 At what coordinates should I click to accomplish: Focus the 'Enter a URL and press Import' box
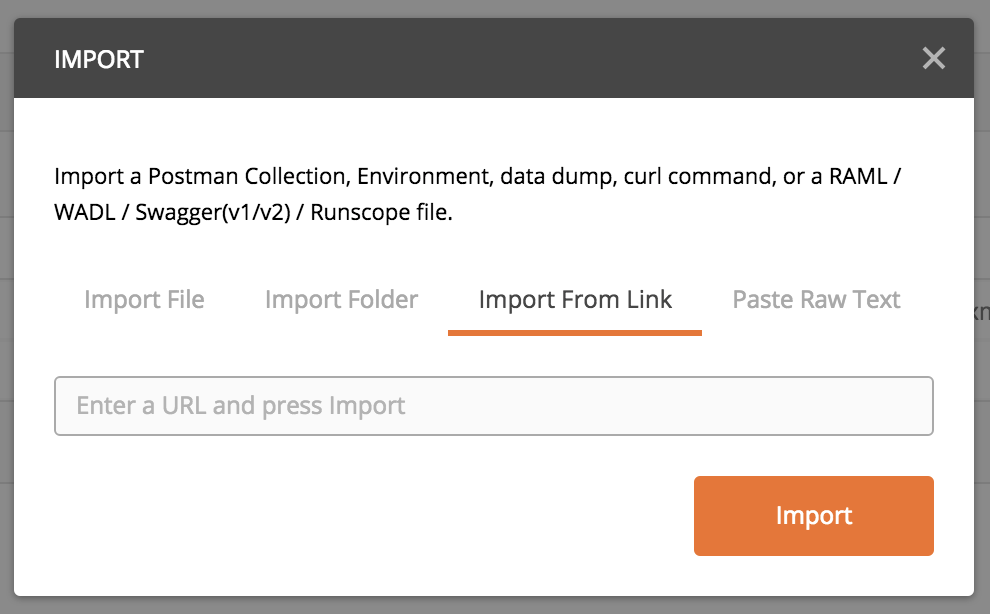493,406
